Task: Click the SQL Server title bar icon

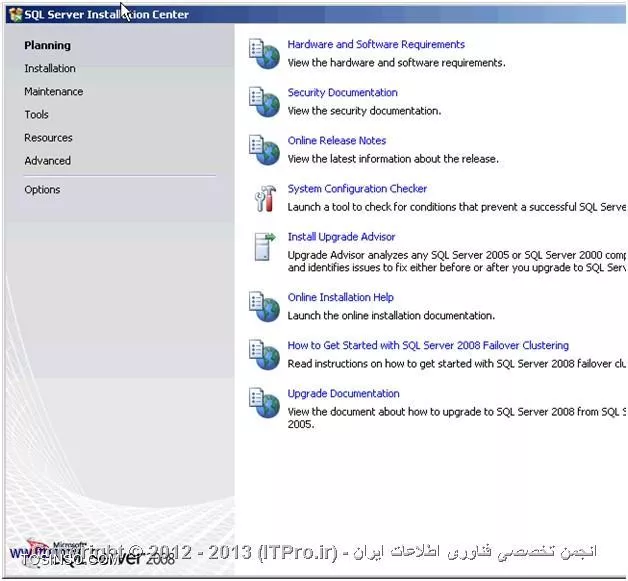Action: [x=16, y=14]
